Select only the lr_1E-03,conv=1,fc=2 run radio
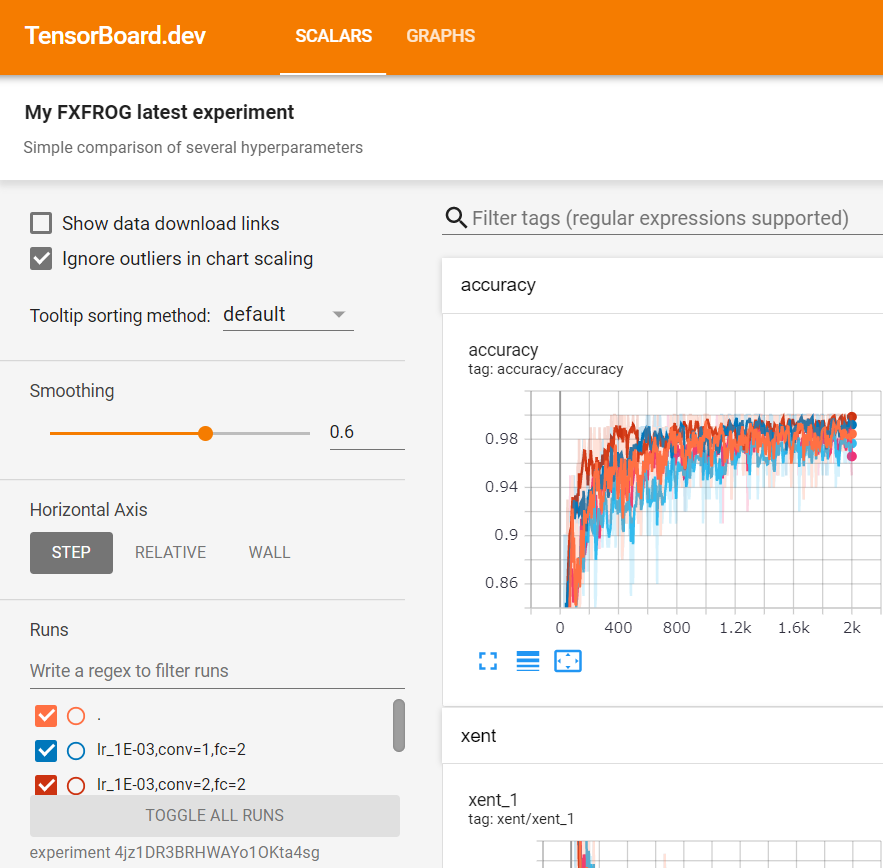 (76, 750)
